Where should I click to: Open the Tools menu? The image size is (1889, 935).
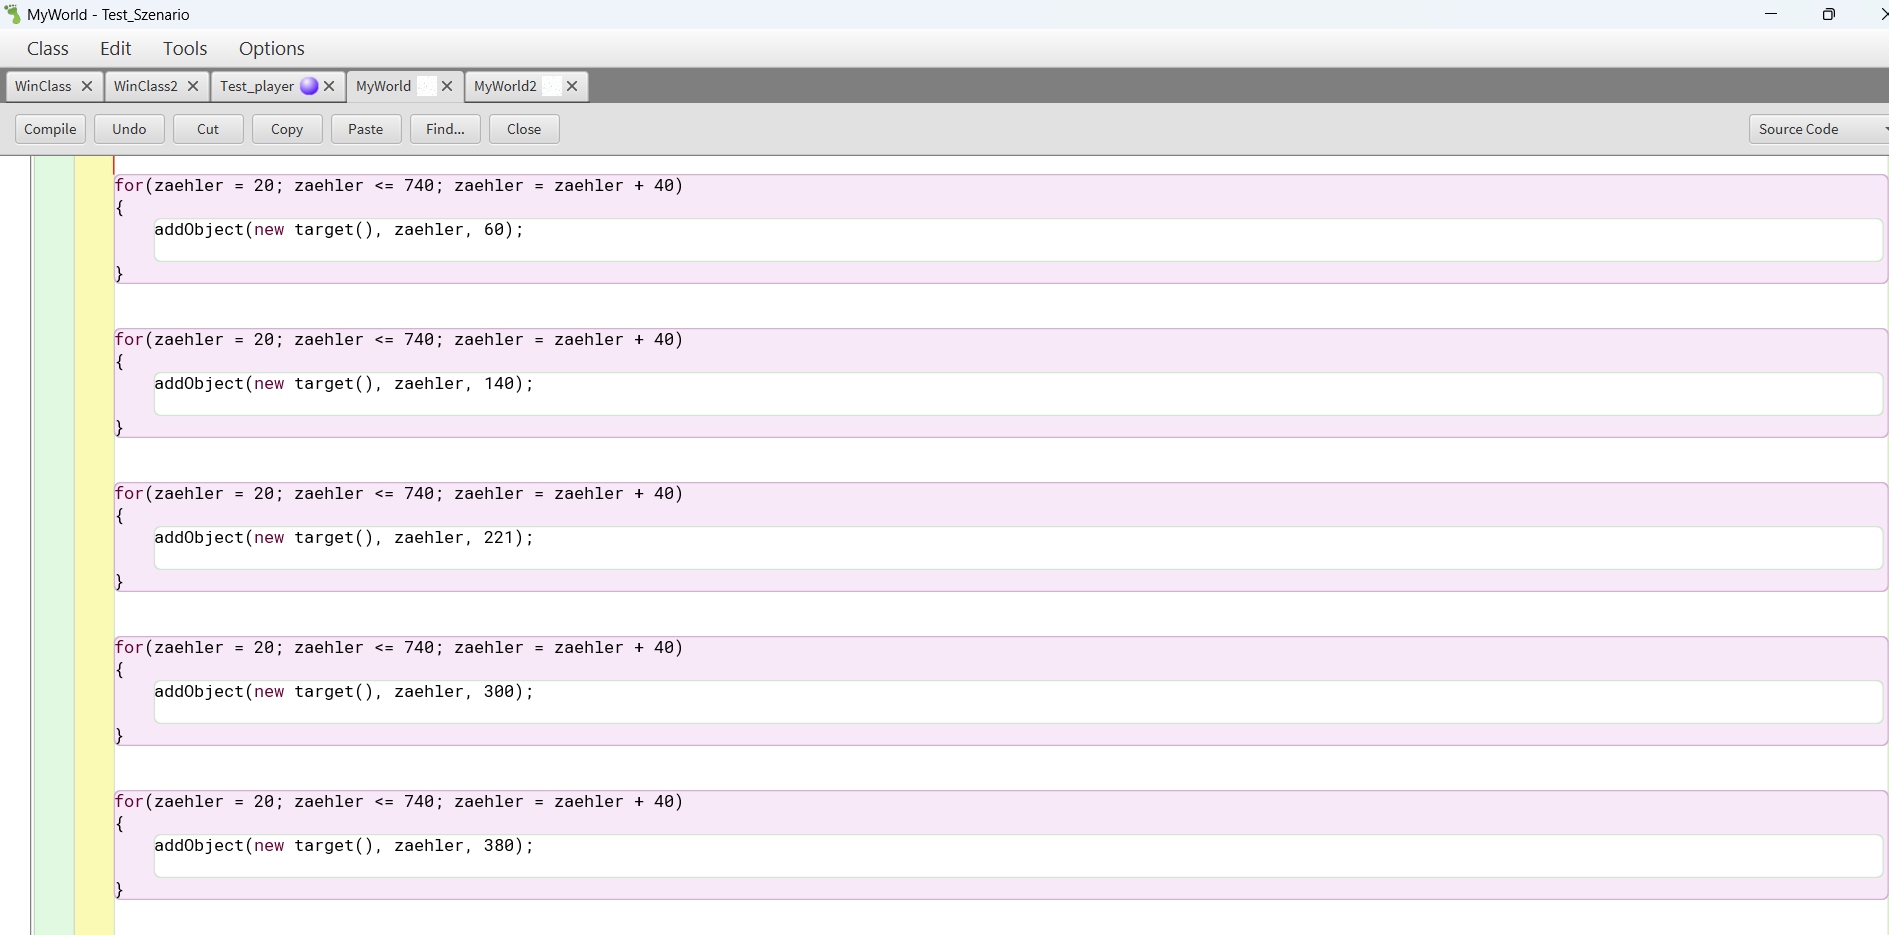tap(184, 48)
